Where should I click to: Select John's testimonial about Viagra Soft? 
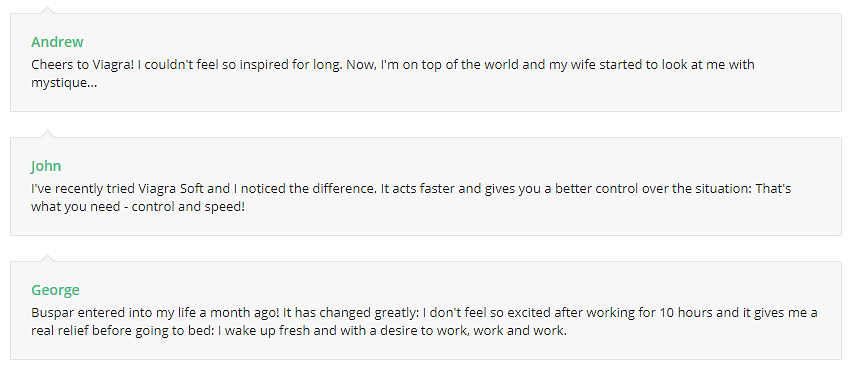pyautogui.click(x=411, y=197)
